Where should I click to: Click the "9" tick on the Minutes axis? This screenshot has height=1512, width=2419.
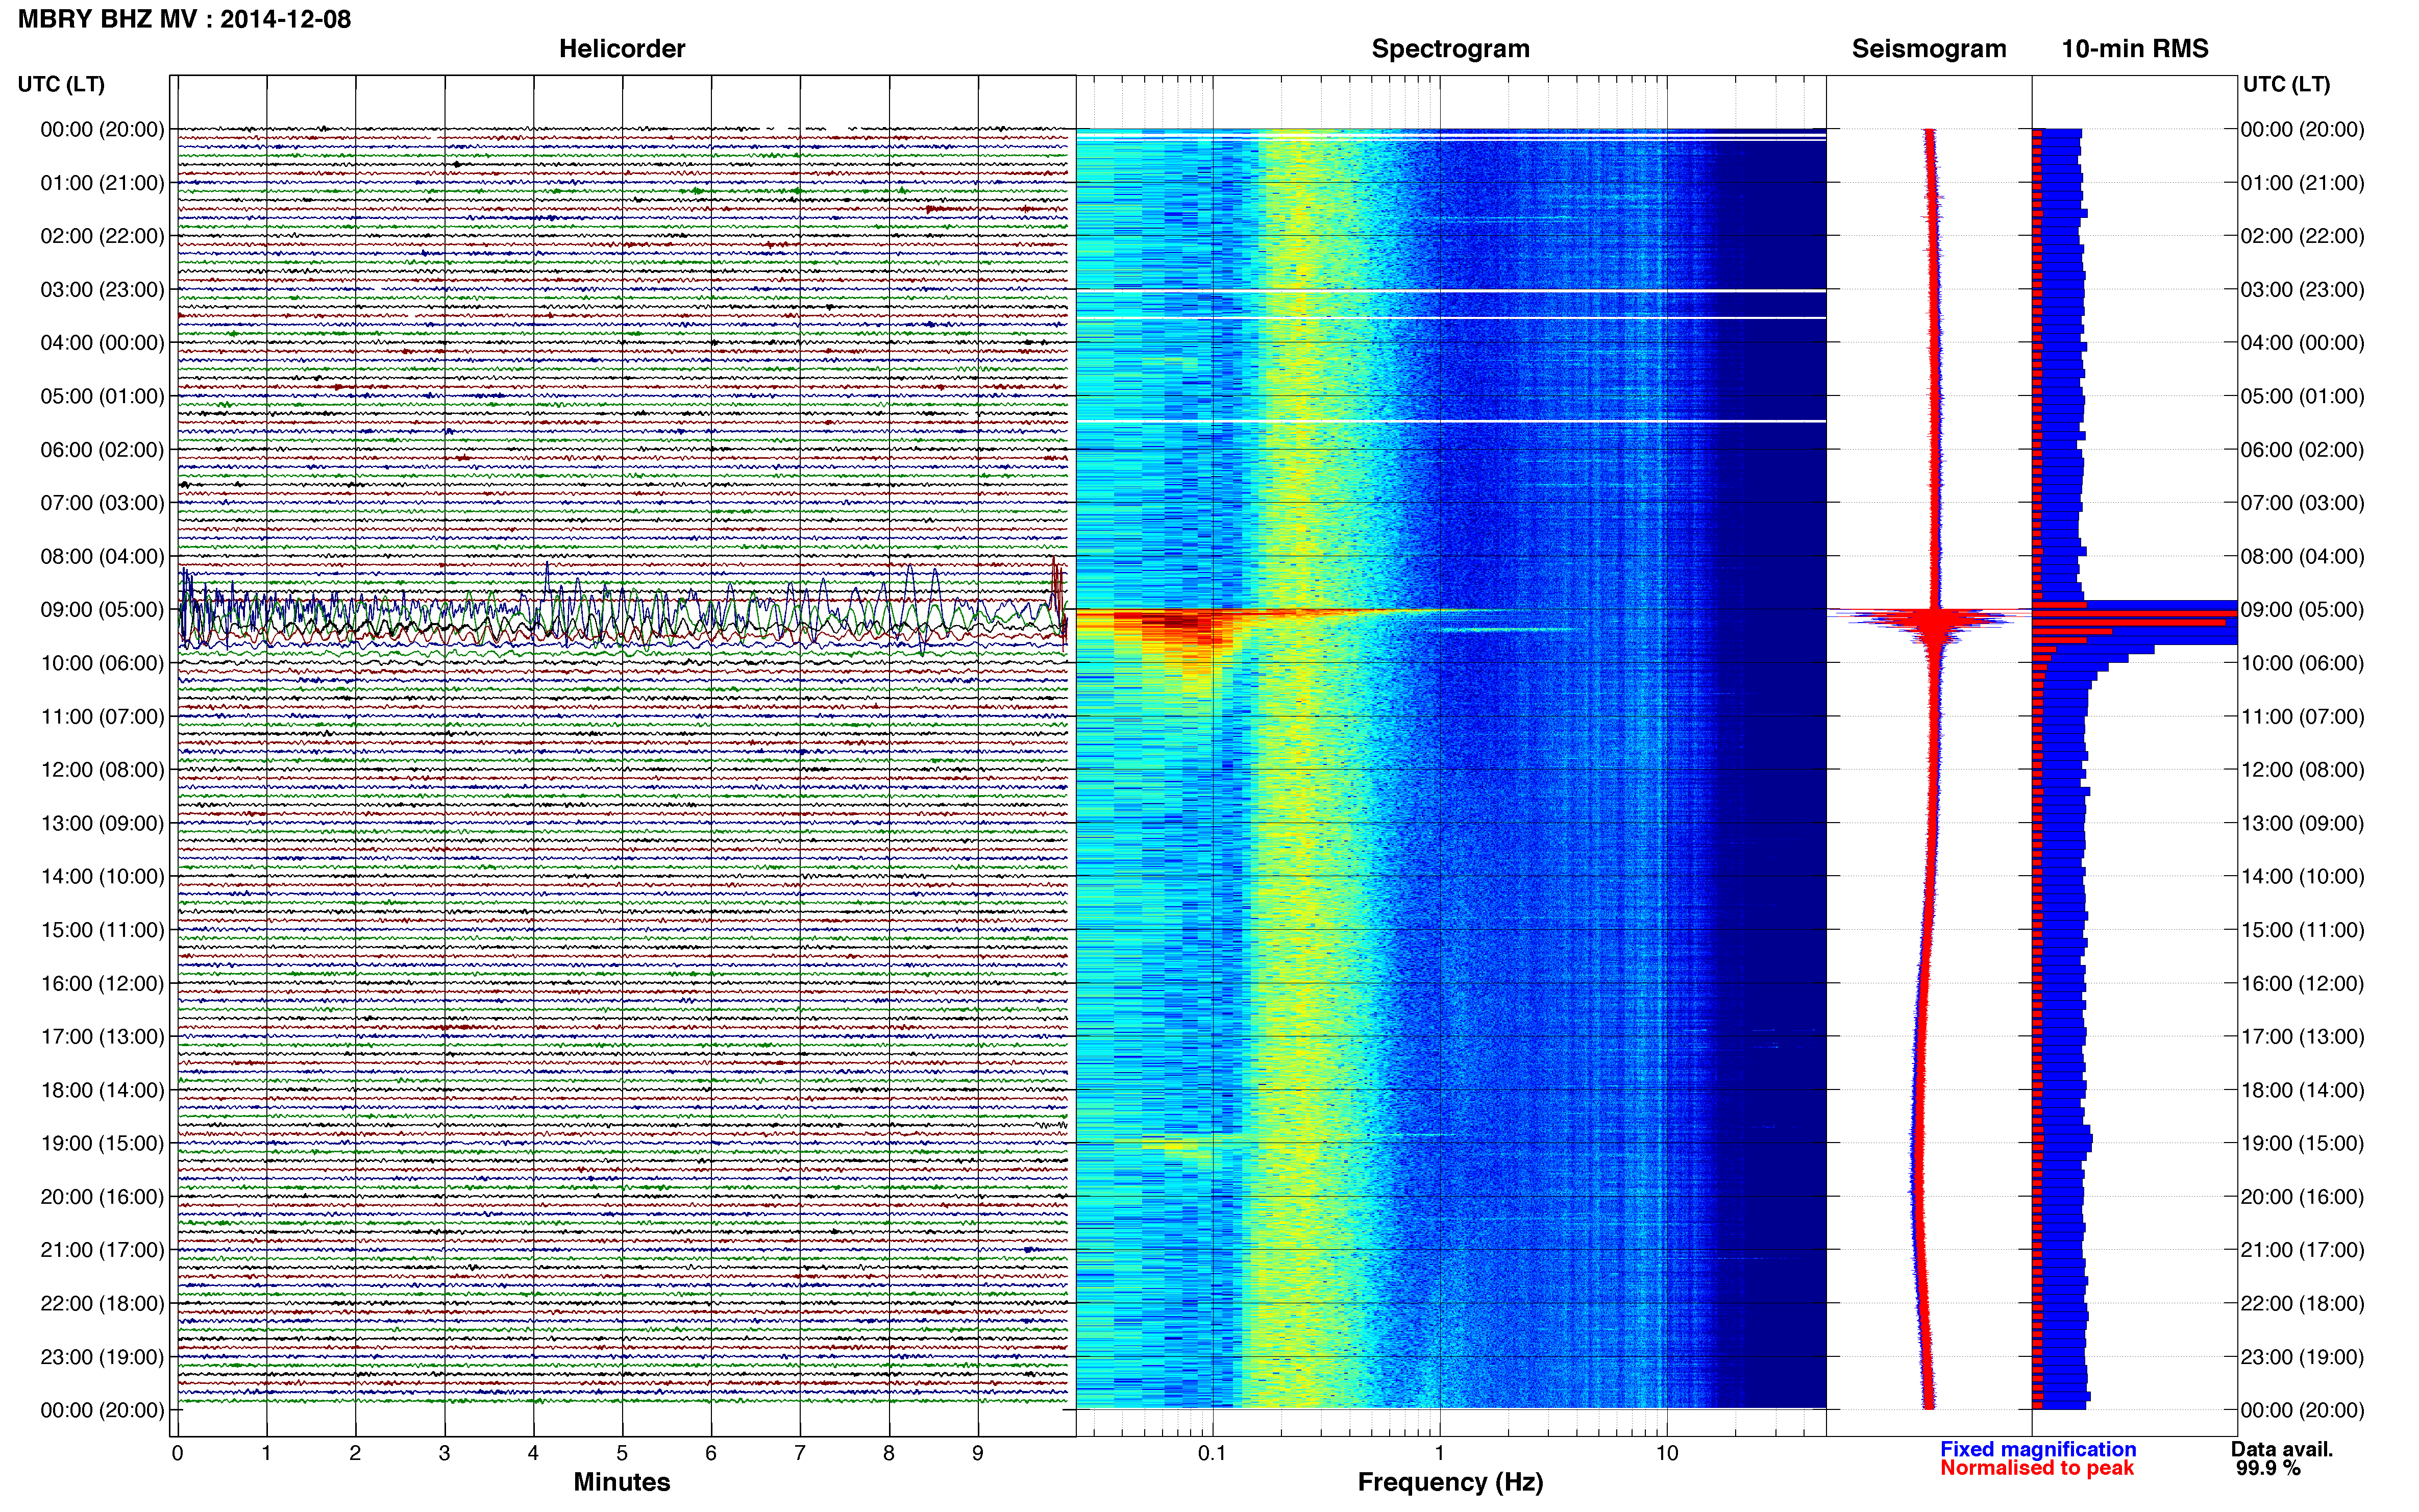pyautogui.click(x=978, y=1453)
